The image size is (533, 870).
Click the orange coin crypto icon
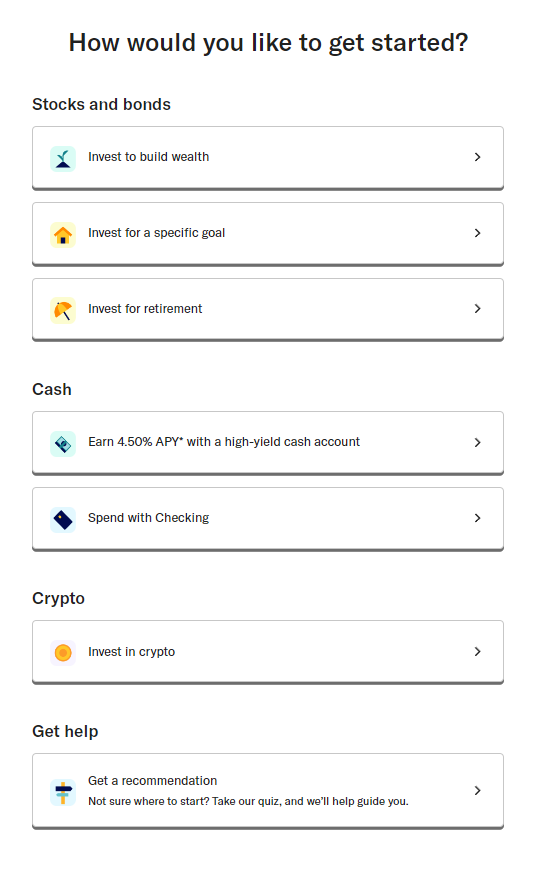63,652
